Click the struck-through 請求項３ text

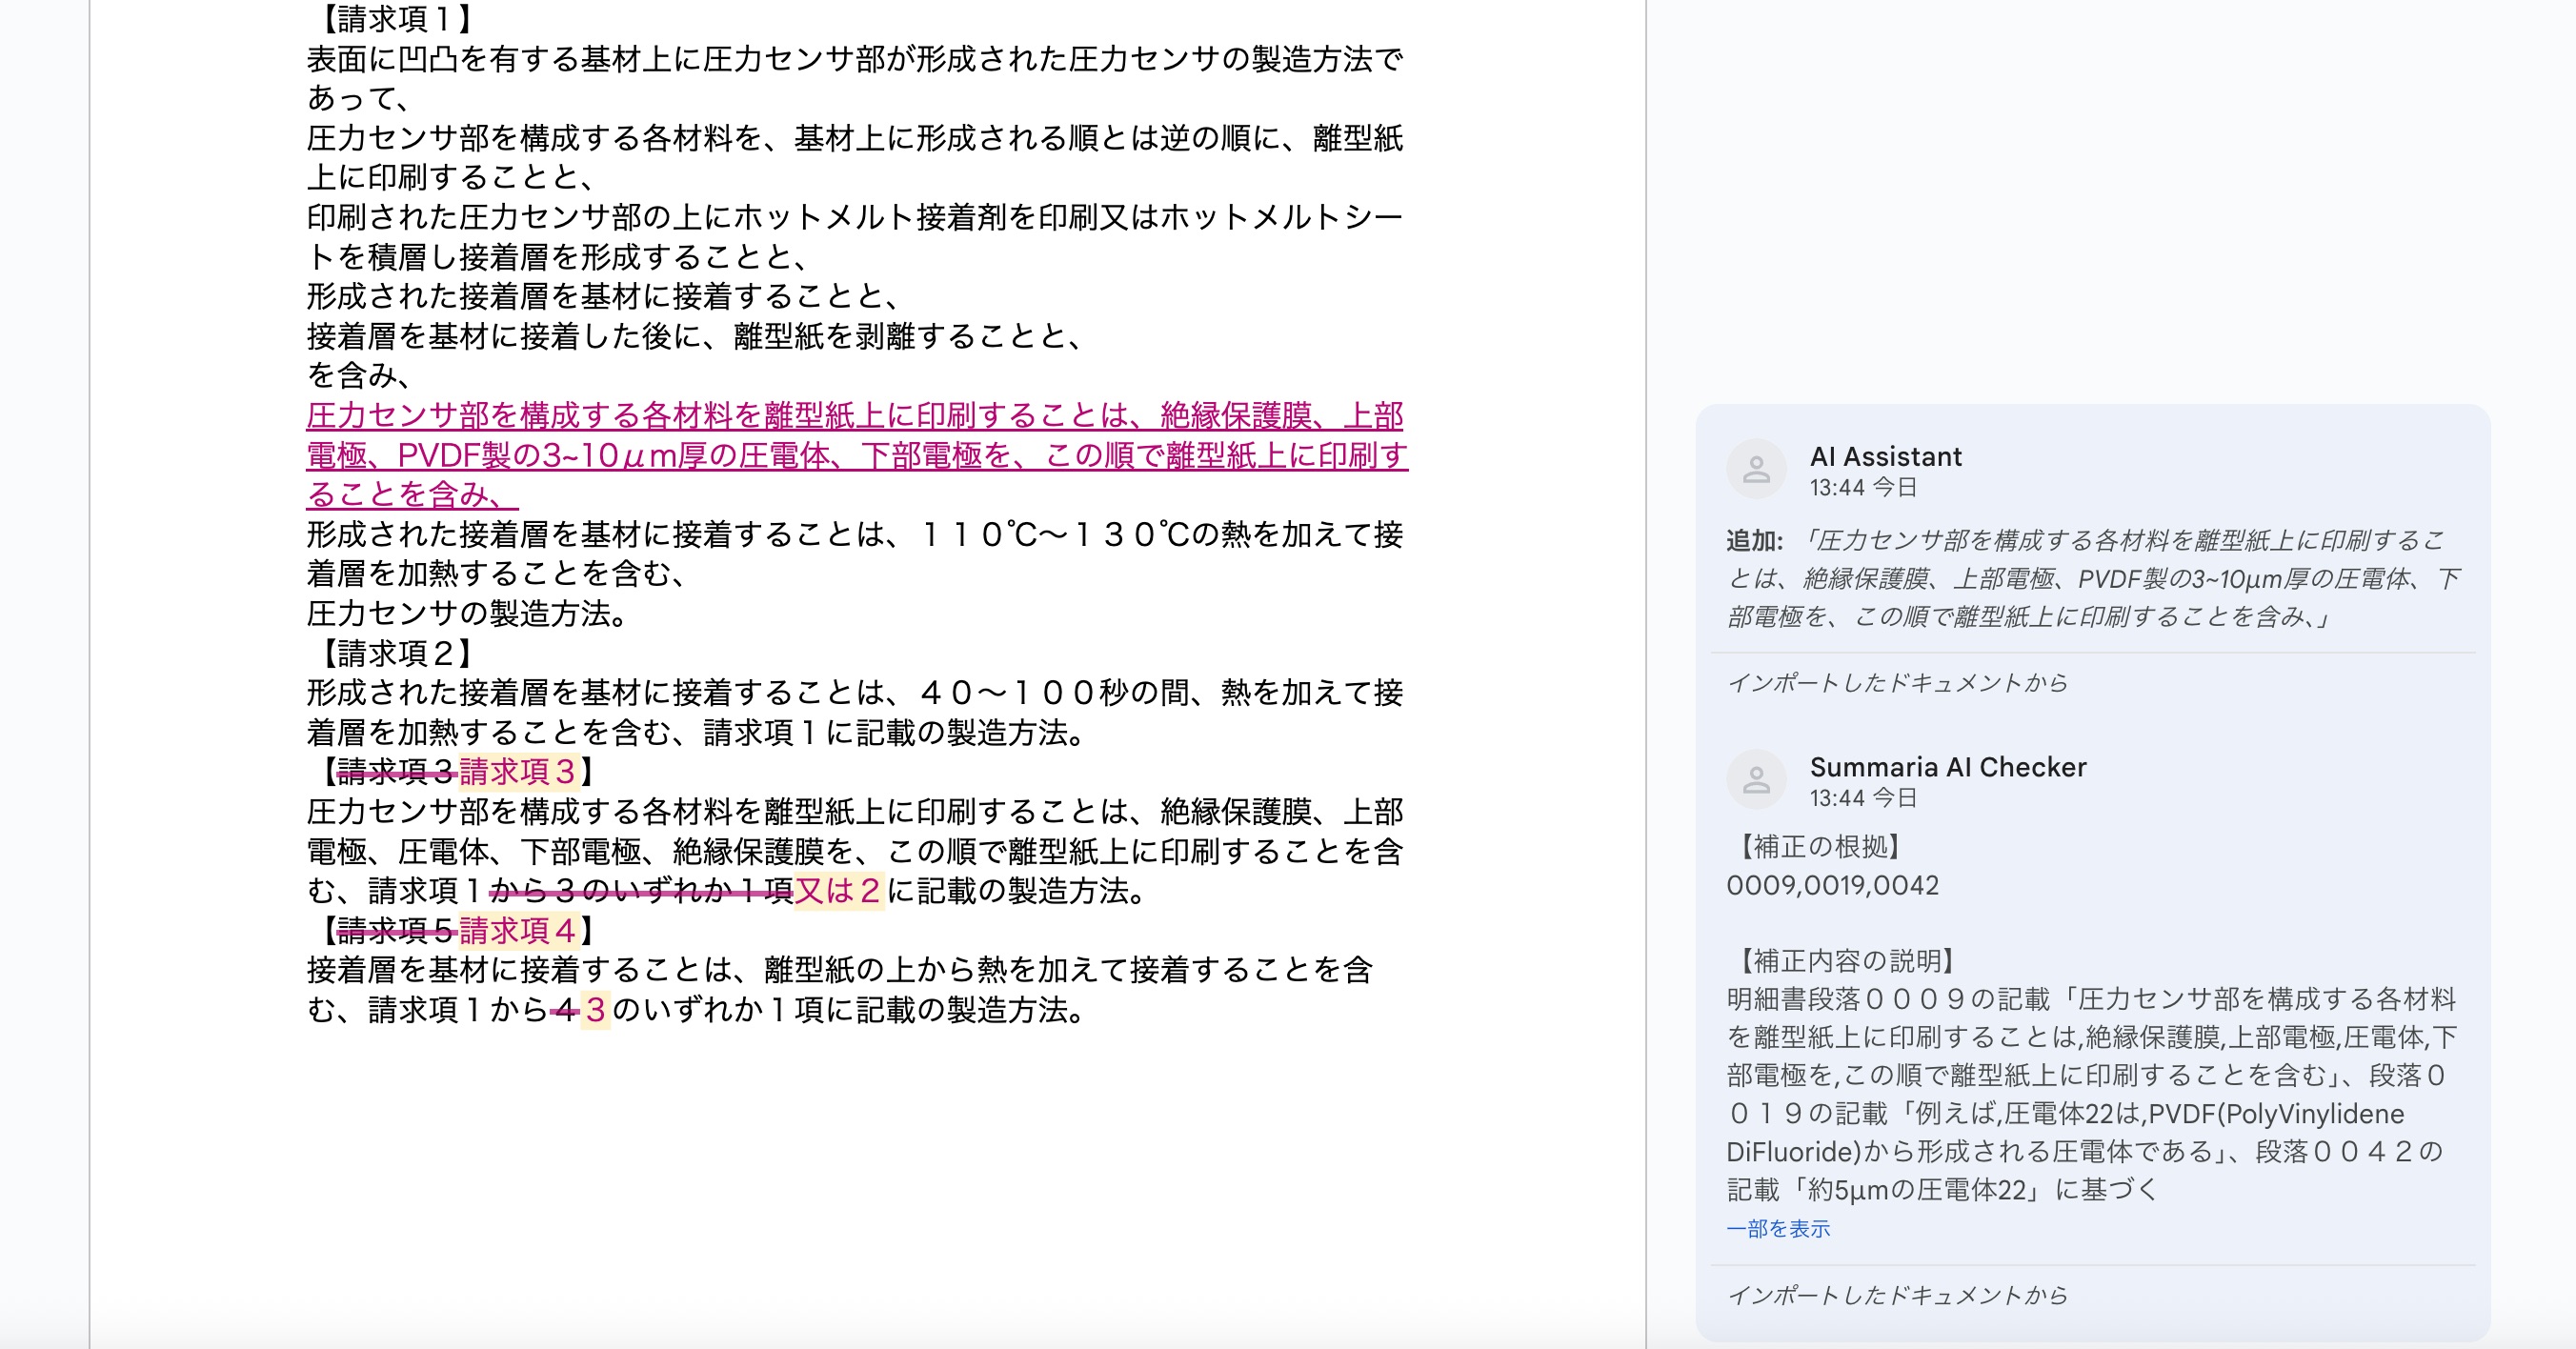tap(397, 771)
